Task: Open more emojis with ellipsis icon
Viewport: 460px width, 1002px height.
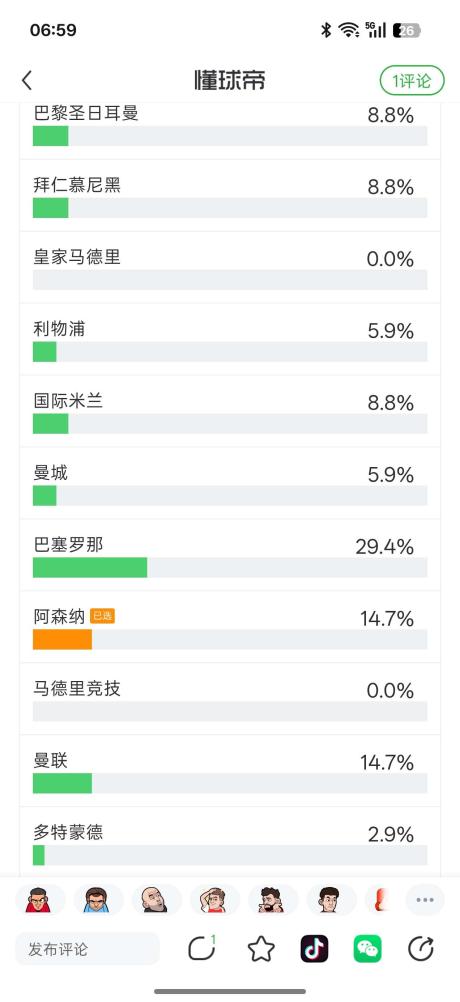Action: [x=425, y=900]
